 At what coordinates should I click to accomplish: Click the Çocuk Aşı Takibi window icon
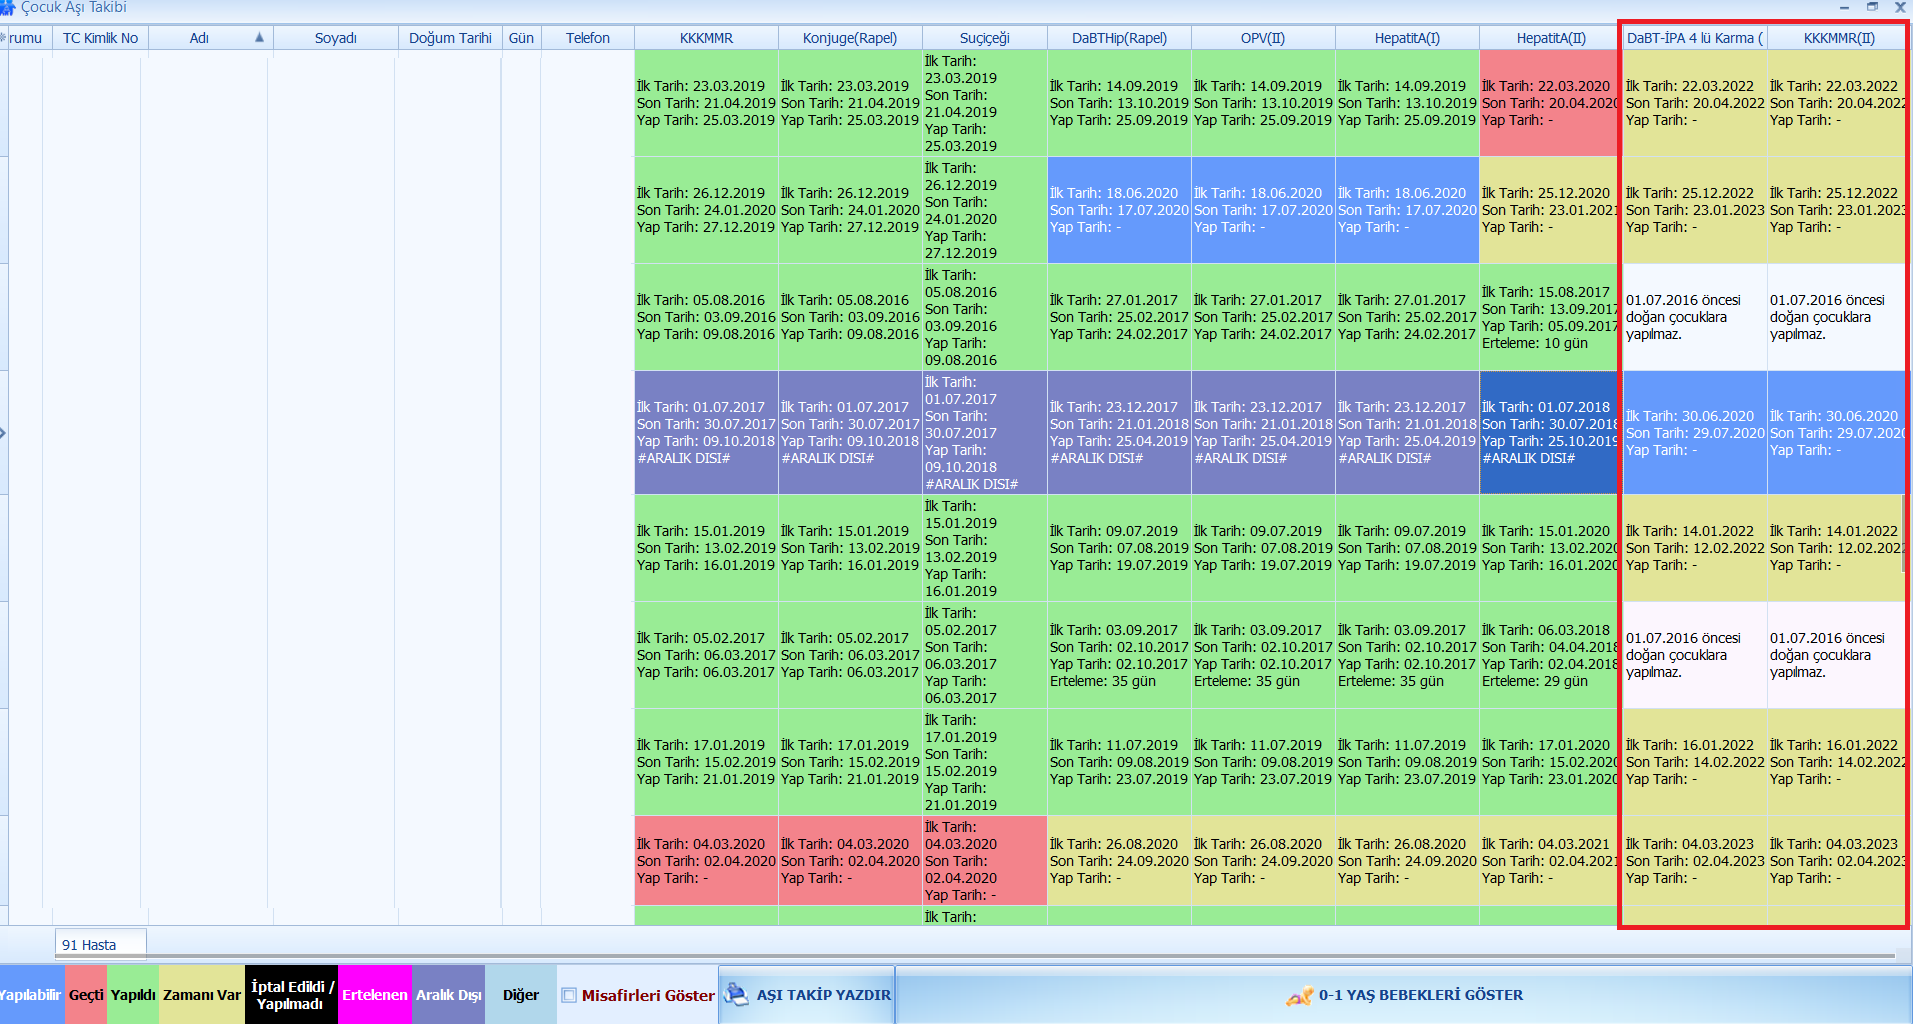tap(8, 7)
